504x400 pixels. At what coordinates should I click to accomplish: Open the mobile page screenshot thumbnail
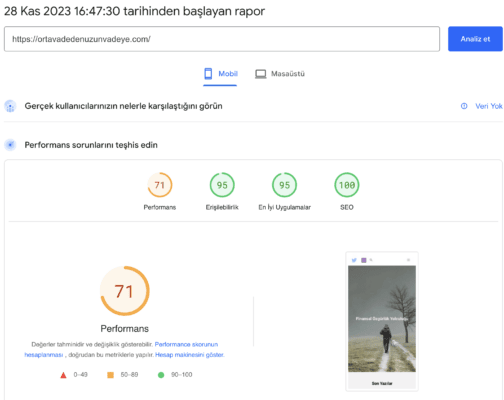point(382,321)
